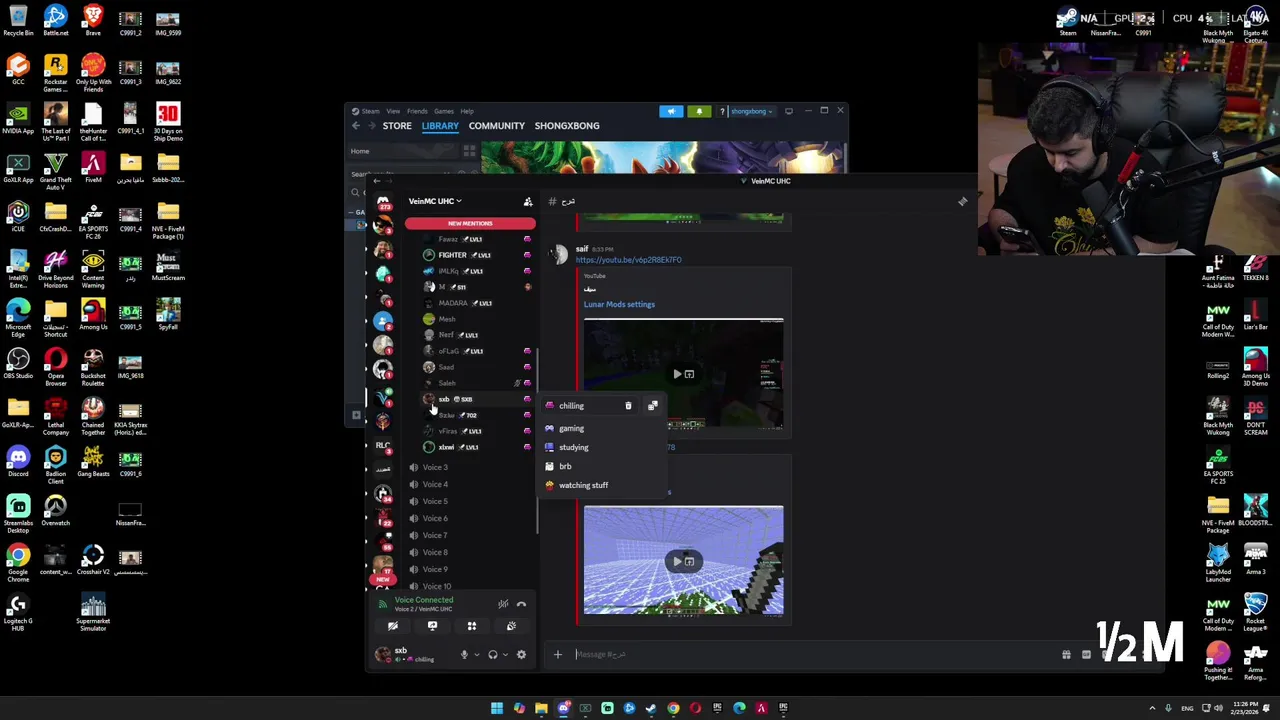The width and height of the screenshot is (1280, 720).
Task: Start an activity button in voice panel
Action: (x=472, y=626)
